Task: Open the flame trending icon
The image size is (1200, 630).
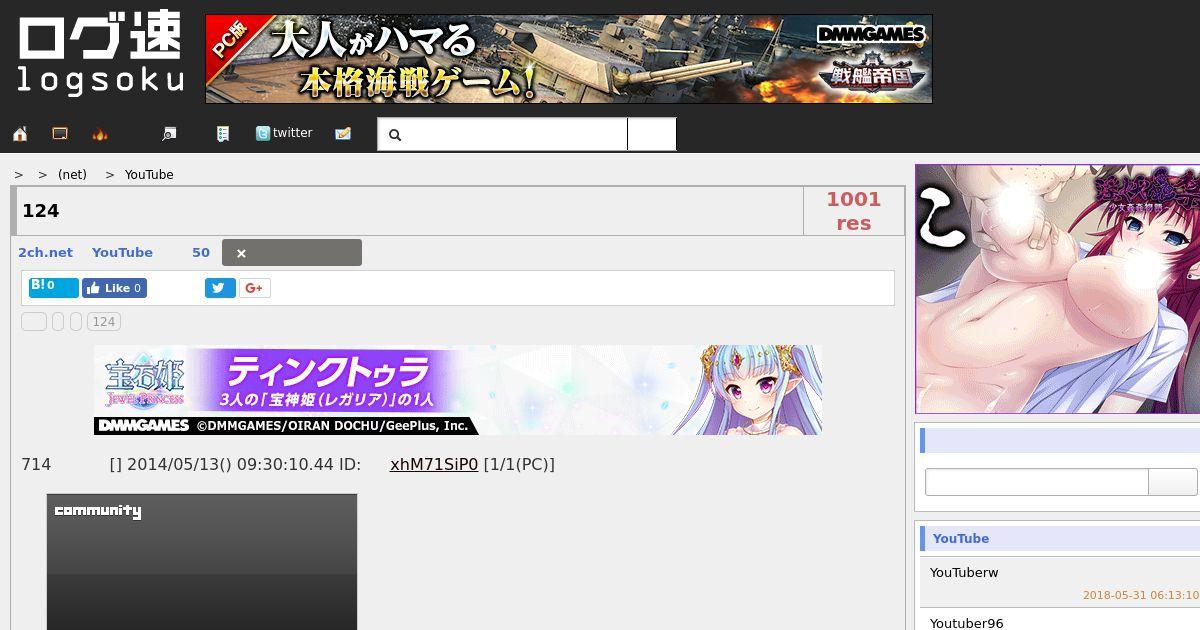Action: (100, 133)
